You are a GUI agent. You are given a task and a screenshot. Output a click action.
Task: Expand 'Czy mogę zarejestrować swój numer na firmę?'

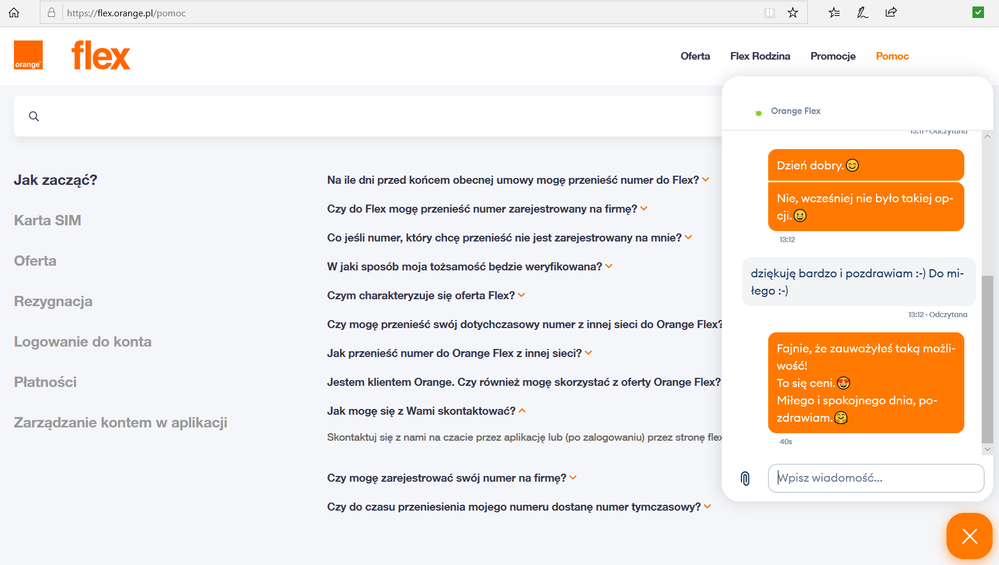[452, 478]
